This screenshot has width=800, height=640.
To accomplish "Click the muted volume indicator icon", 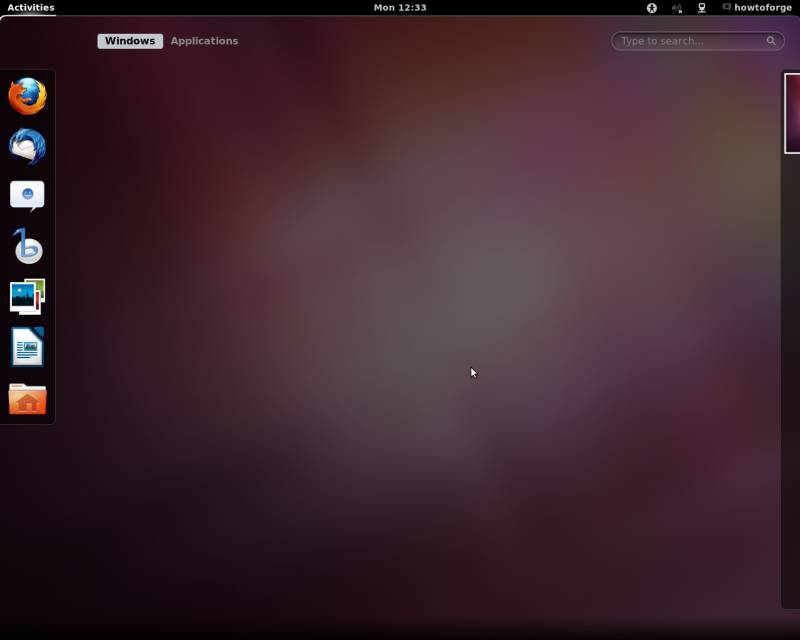I will pyautogui.click(x=677, y=8).
